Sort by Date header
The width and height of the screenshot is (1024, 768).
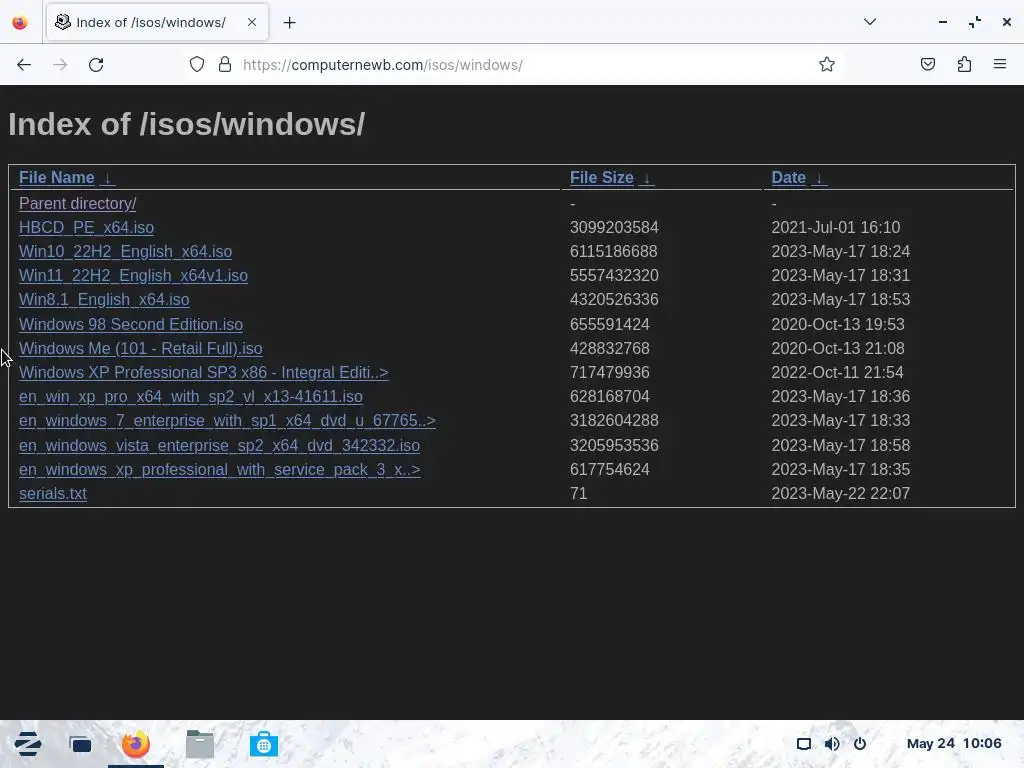tap(788, 178)
